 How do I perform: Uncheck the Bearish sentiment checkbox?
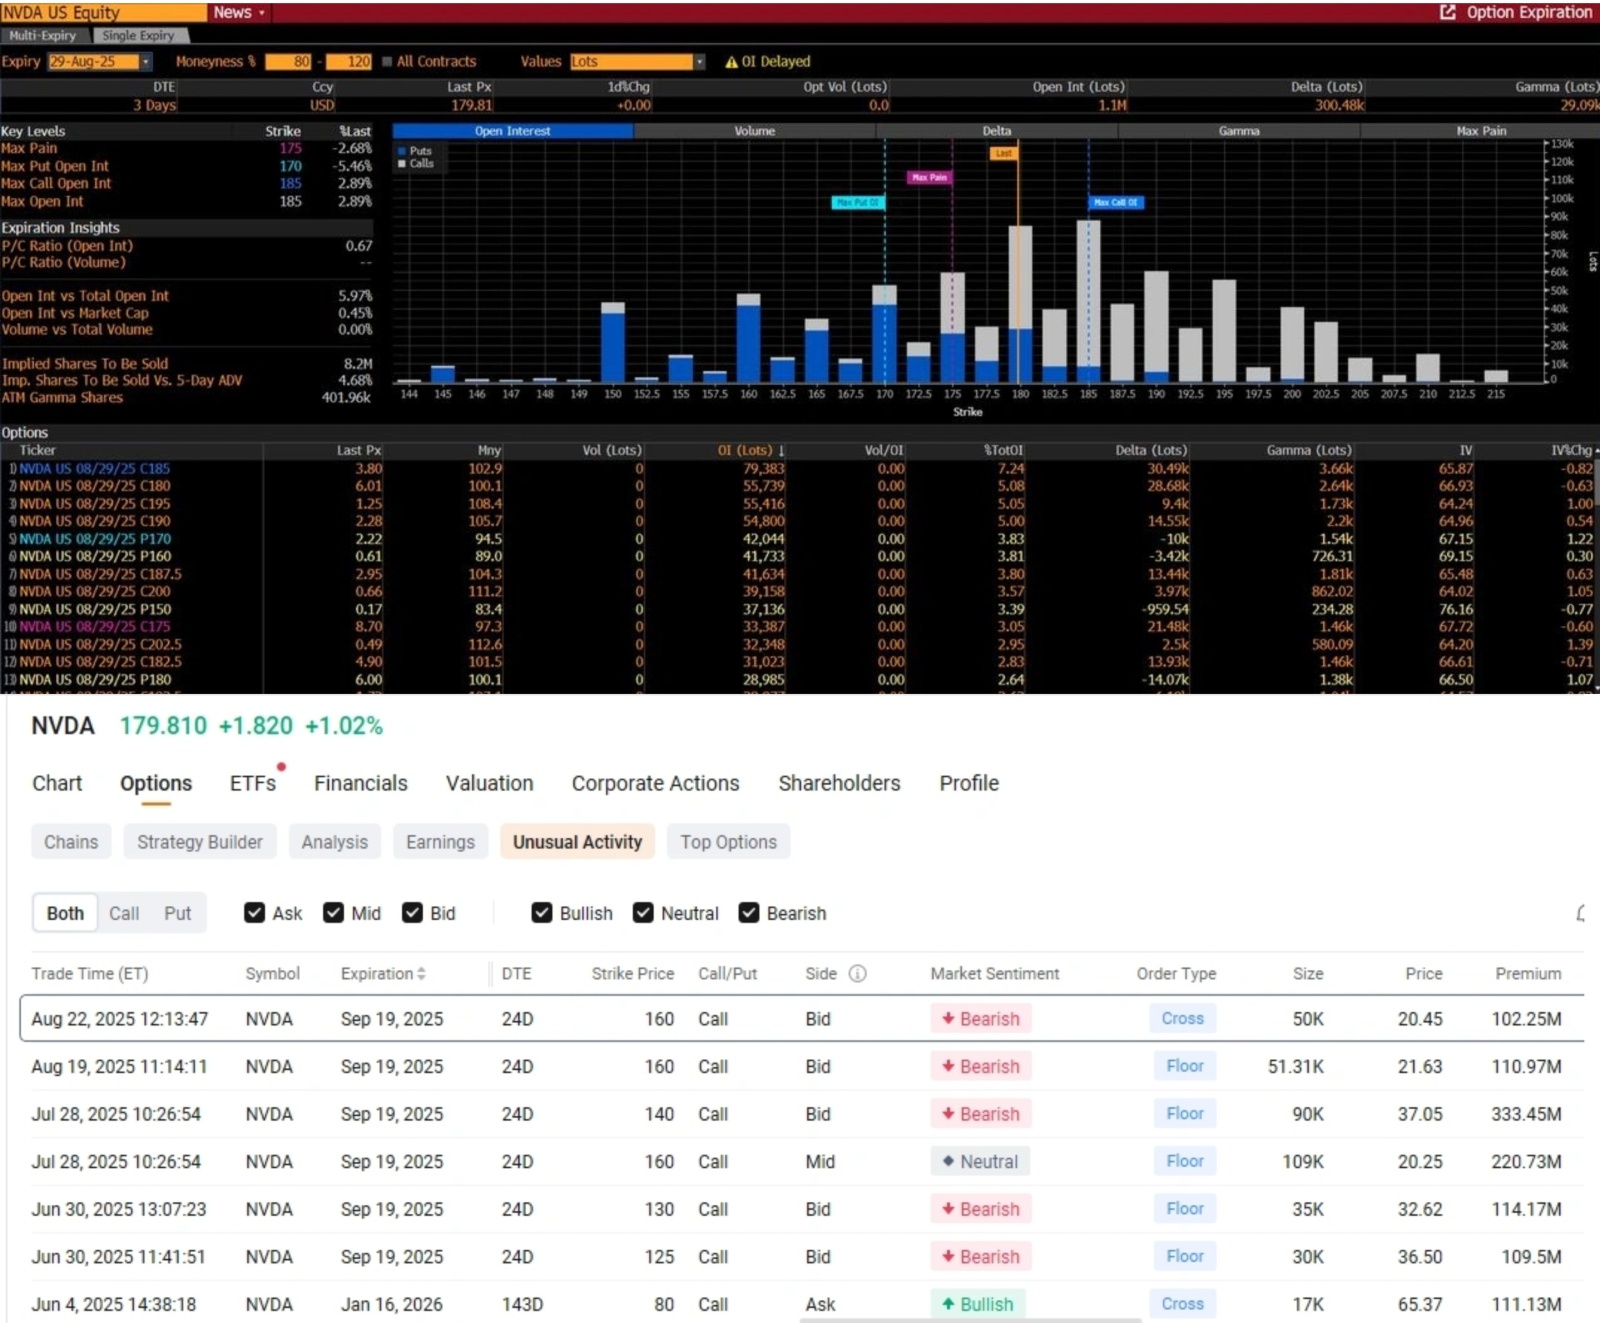[749, 913]
